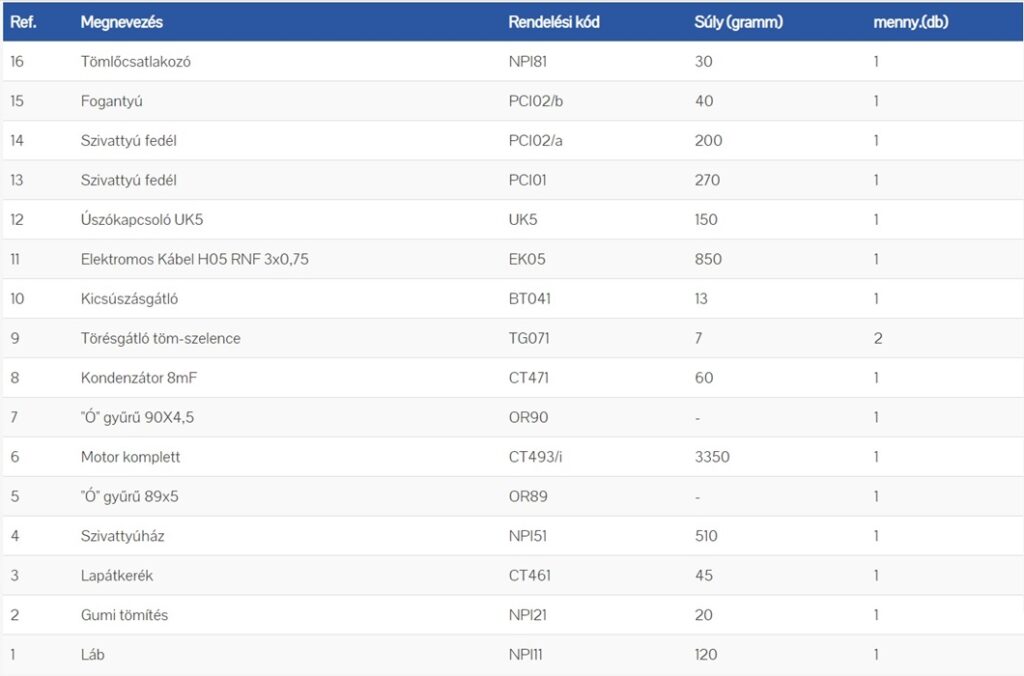The image size is (1024, 676).
Task: Select the Szivattyúház part name
Action: [x=122, y=536]
